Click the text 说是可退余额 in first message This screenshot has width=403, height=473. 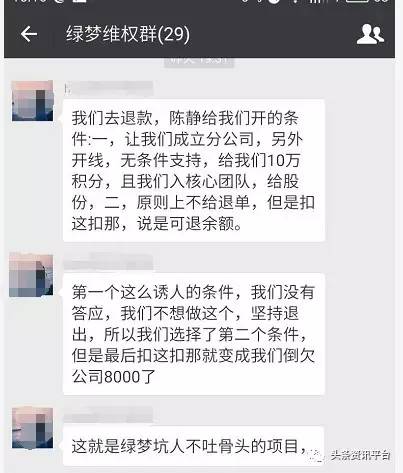(x=189, y=224)
